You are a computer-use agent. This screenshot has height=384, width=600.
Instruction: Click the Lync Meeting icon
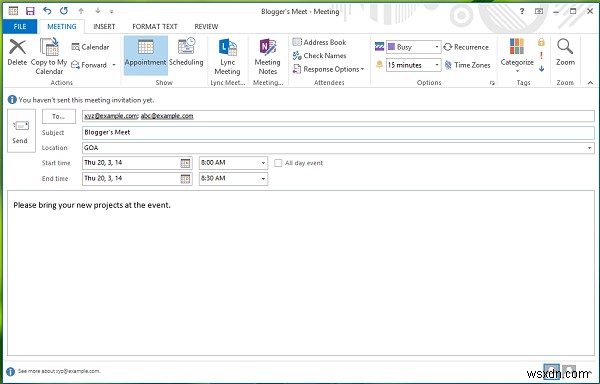click(x=227, y=48)
